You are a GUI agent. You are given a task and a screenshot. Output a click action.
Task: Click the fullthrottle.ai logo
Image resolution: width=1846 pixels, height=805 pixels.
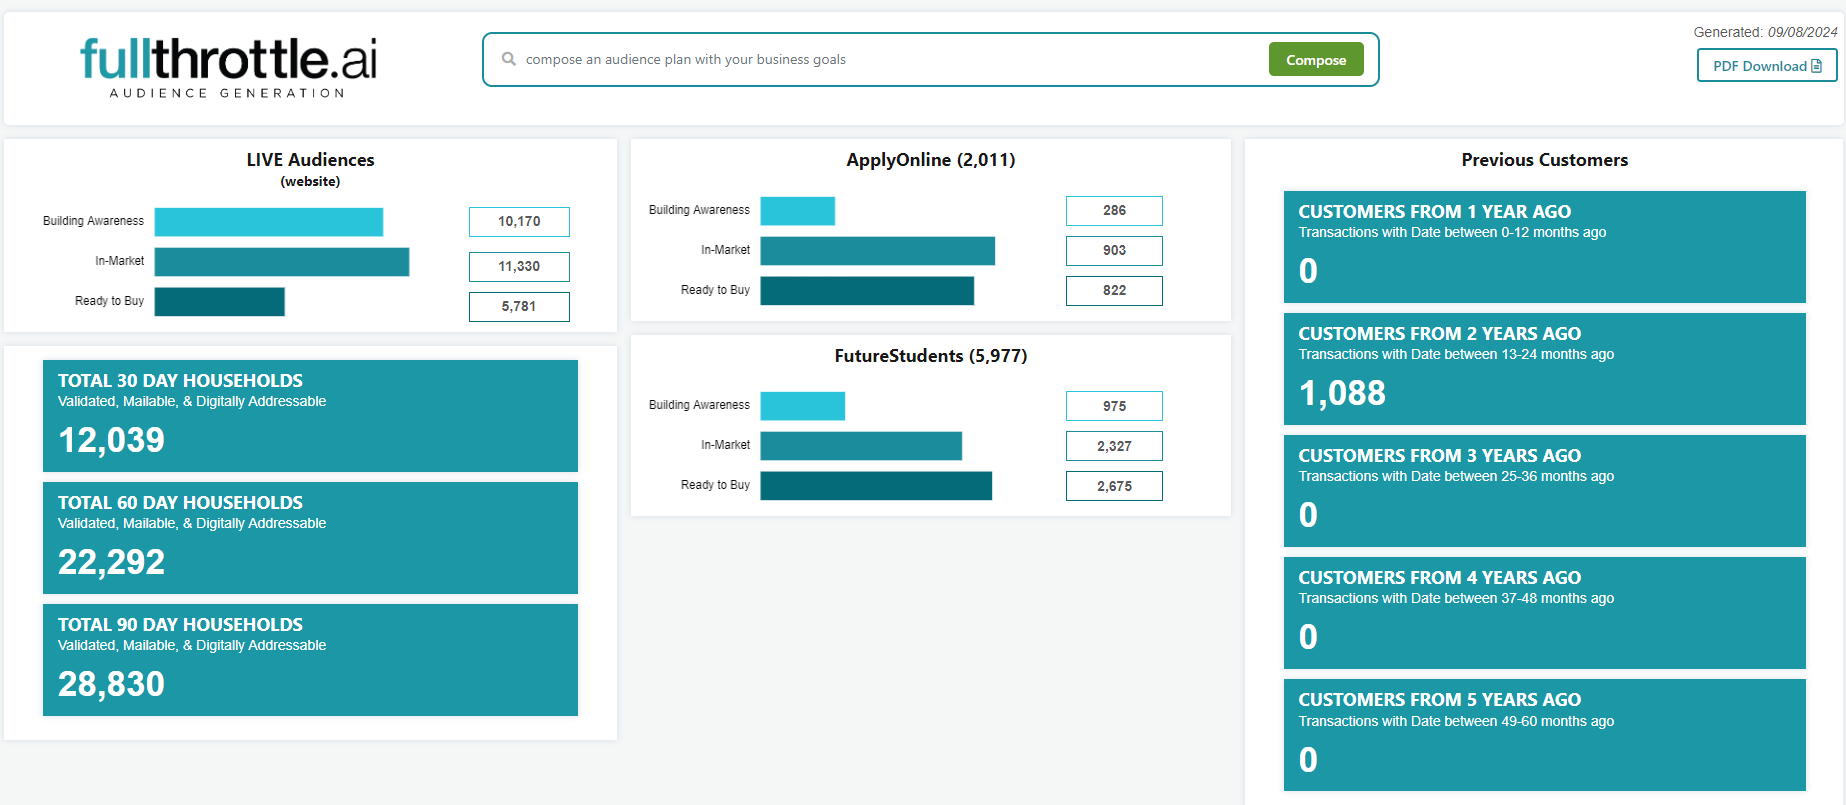click(x=228, y=66)
